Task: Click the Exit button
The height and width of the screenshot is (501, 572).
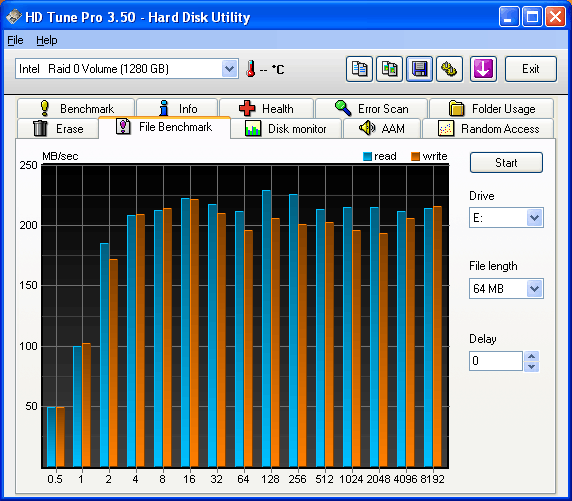Action: (x=530, y=69)
